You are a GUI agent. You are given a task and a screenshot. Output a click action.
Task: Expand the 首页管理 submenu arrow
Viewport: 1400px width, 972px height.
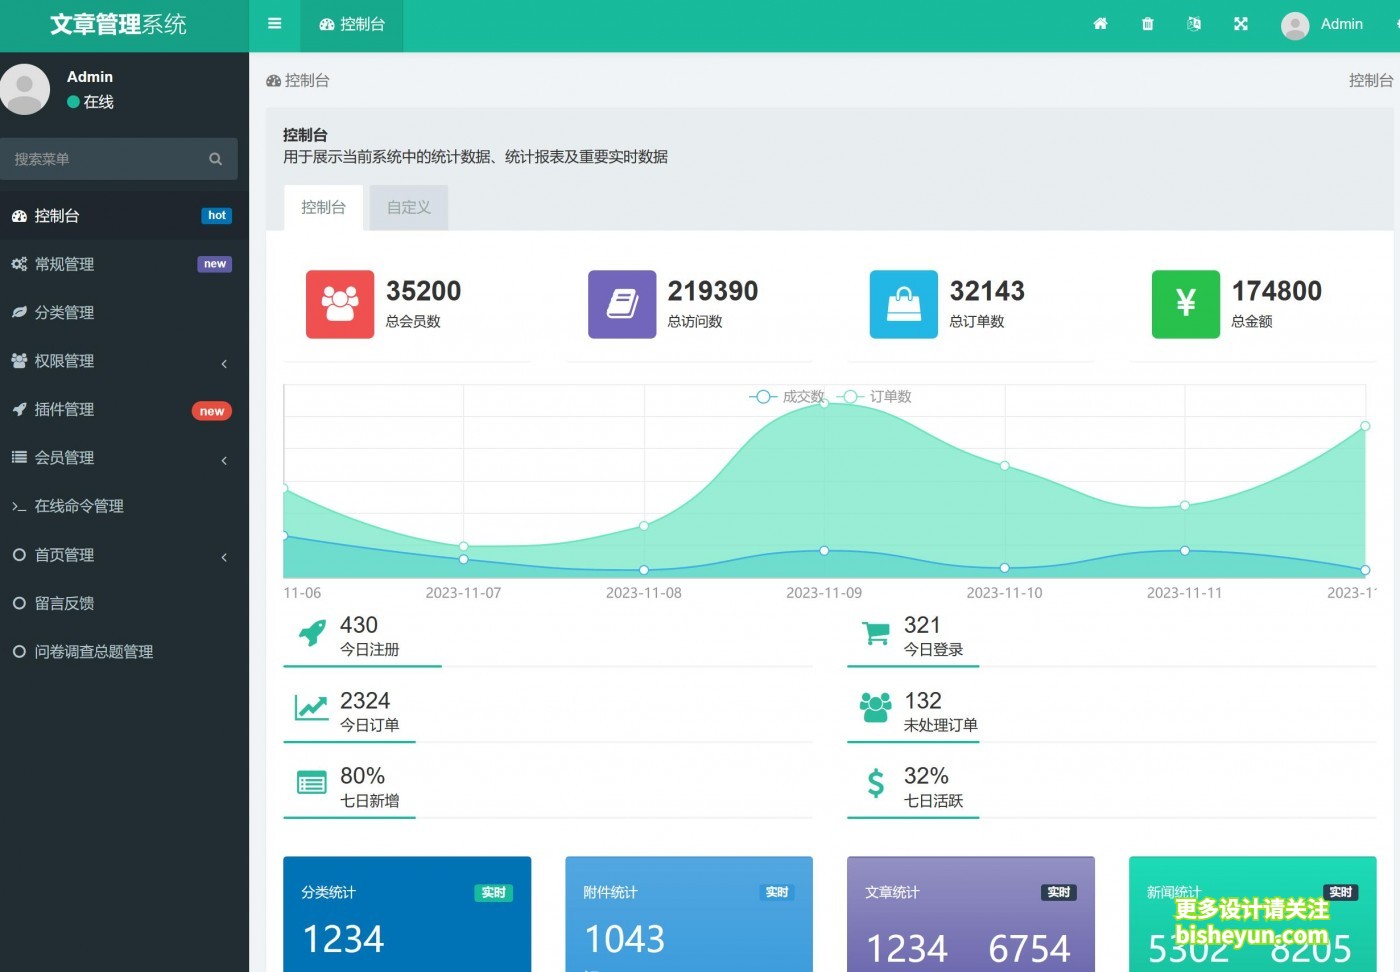coord(224,557)
